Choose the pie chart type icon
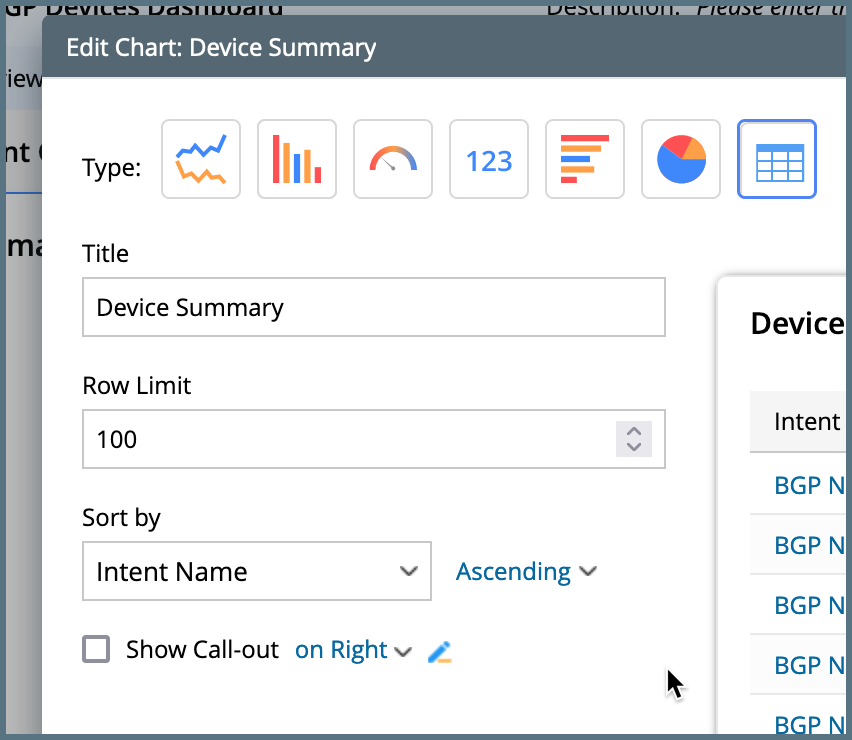Viewport: 852px width, 740px height. point(681,160)
